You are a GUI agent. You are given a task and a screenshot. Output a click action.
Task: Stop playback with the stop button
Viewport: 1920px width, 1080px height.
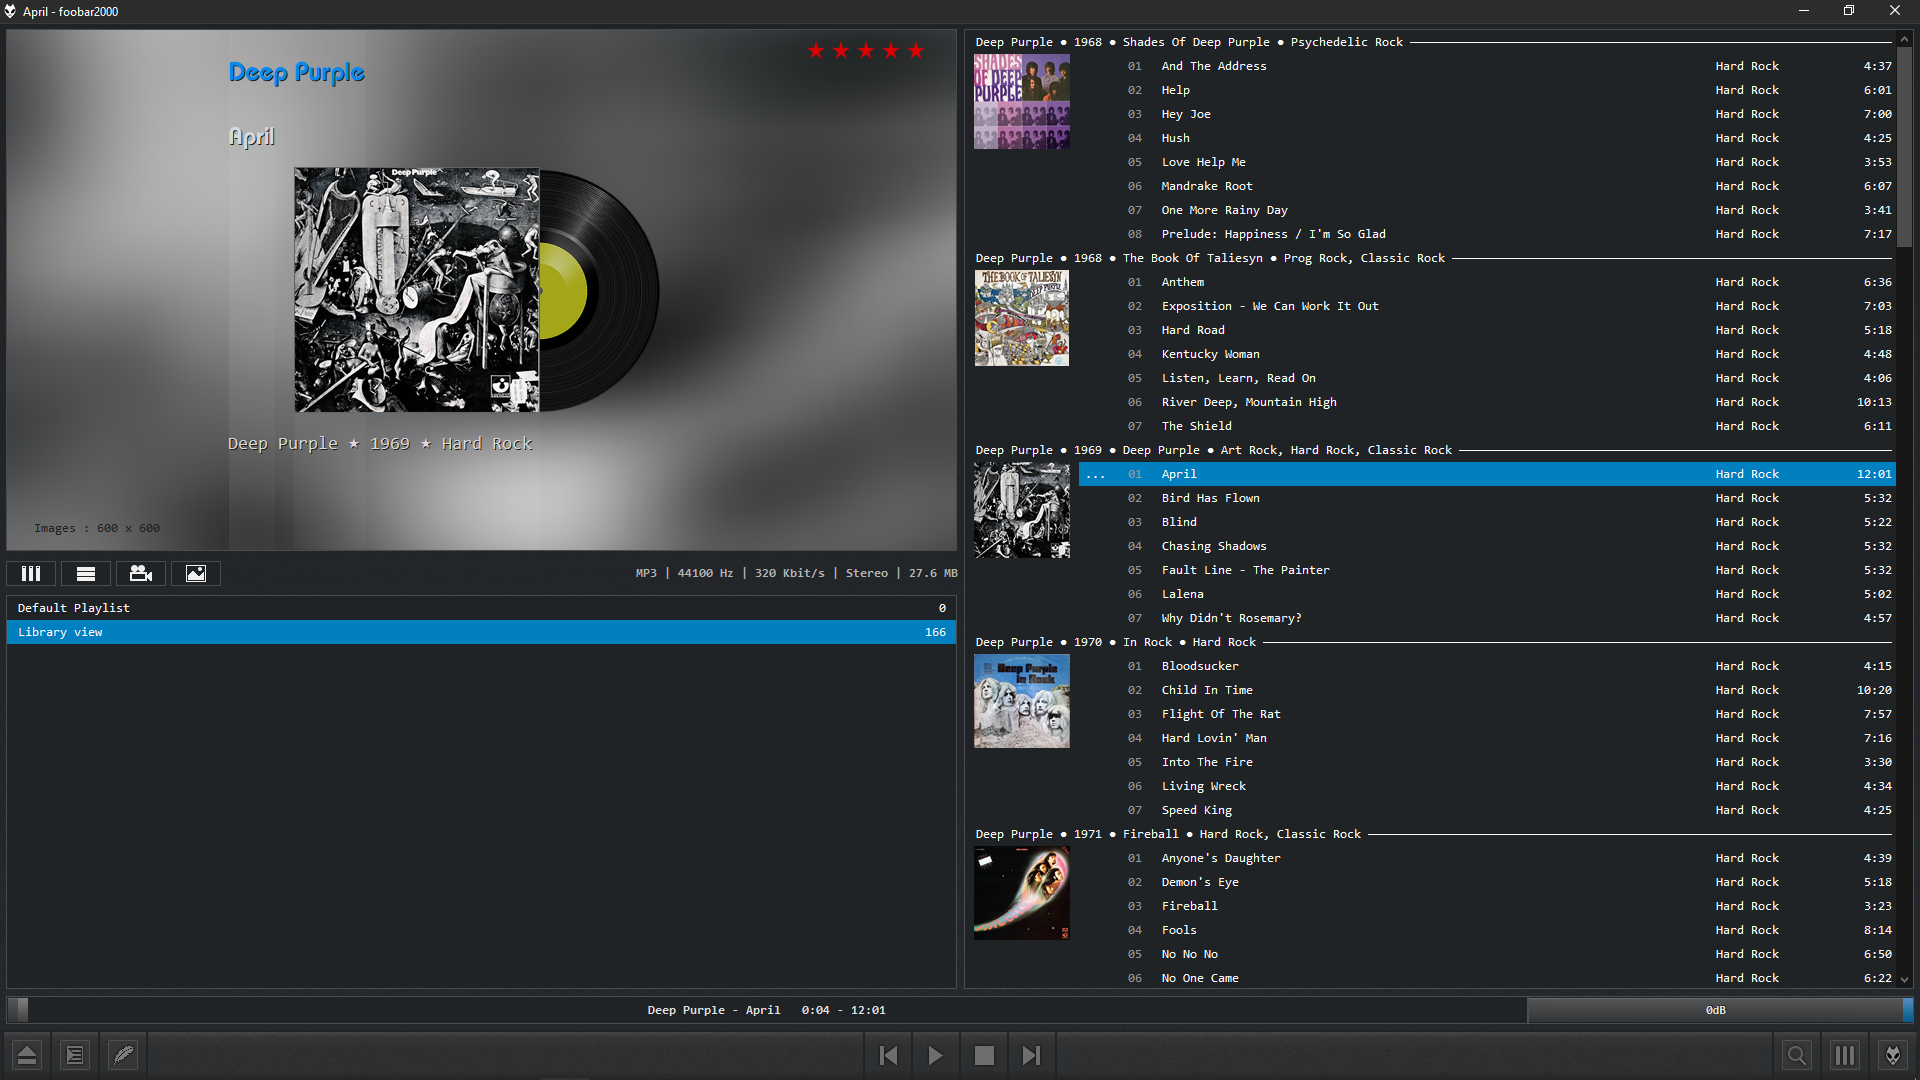[x=984, y=1055]
